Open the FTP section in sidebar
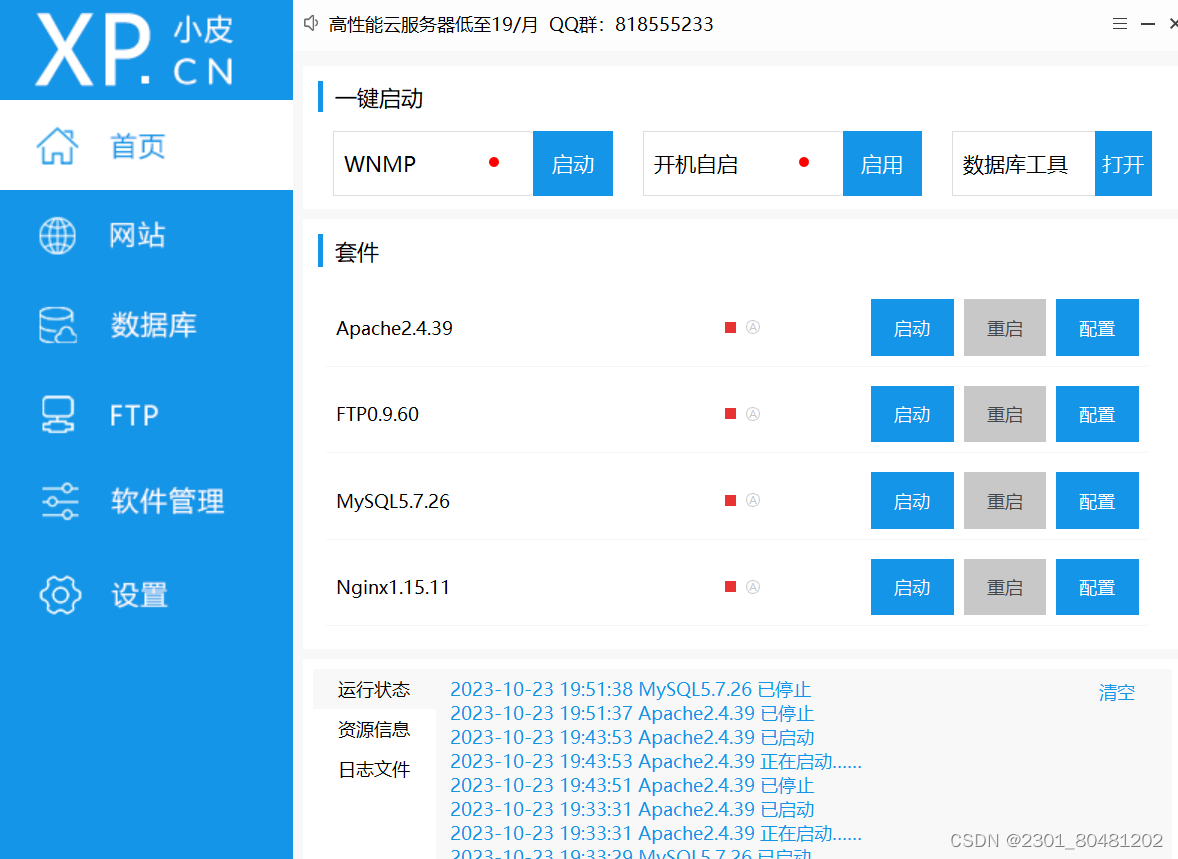1178x859 pixels. coord(146,415)
